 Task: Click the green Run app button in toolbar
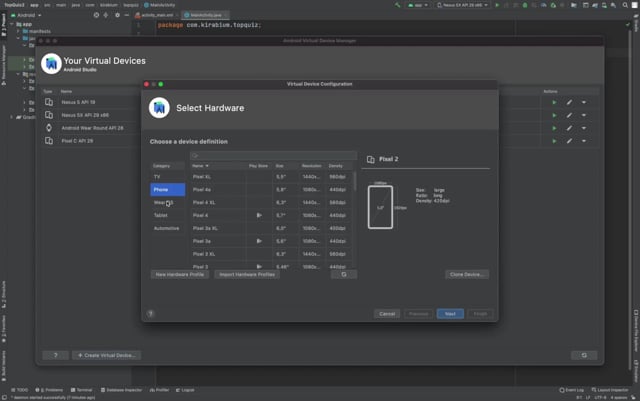497,5
